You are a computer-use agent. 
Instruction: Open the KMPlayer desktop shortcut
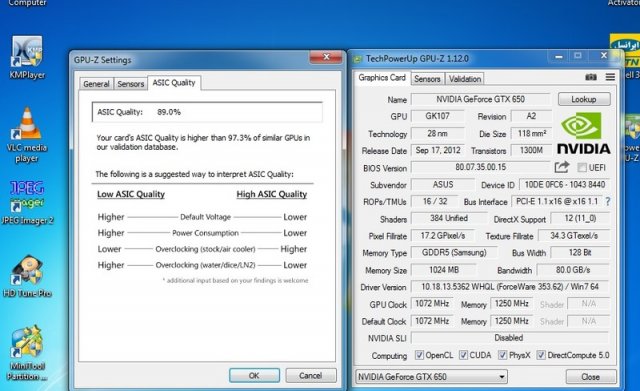(x=27, y=57)
